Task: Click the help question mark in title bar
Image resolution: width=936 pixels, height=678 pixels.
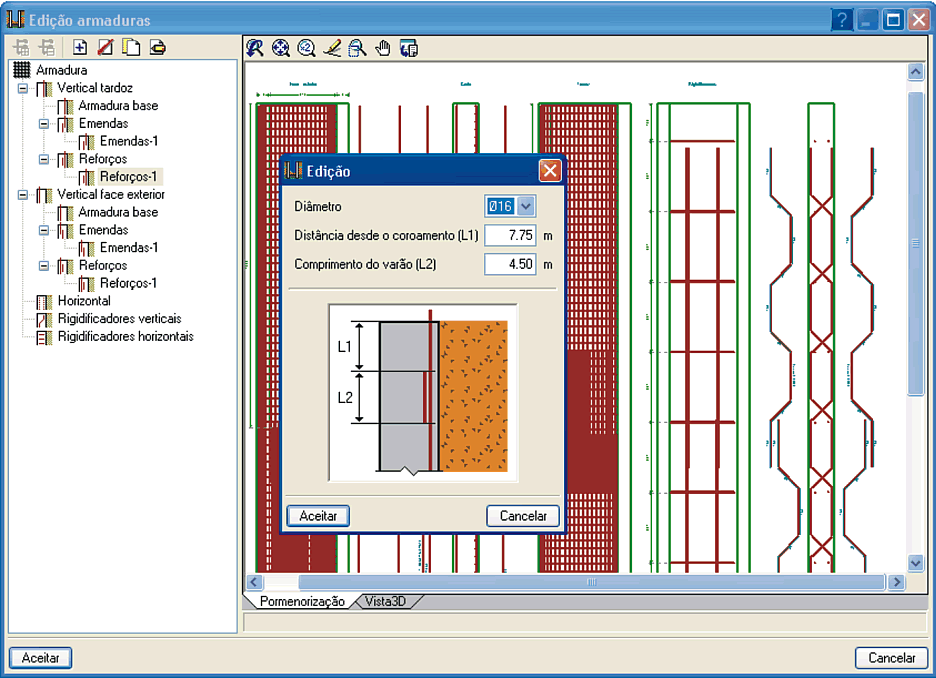Action: pyautogui.click(x=843, y=19)
